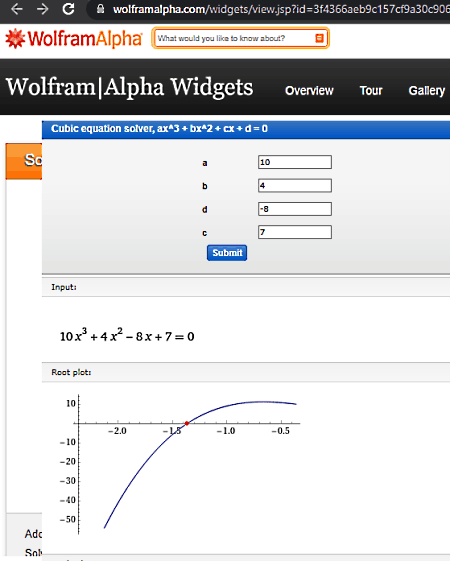Screen dimensions: 450x561
Task: Click the coefficient d input field
Action: [295, 209]
